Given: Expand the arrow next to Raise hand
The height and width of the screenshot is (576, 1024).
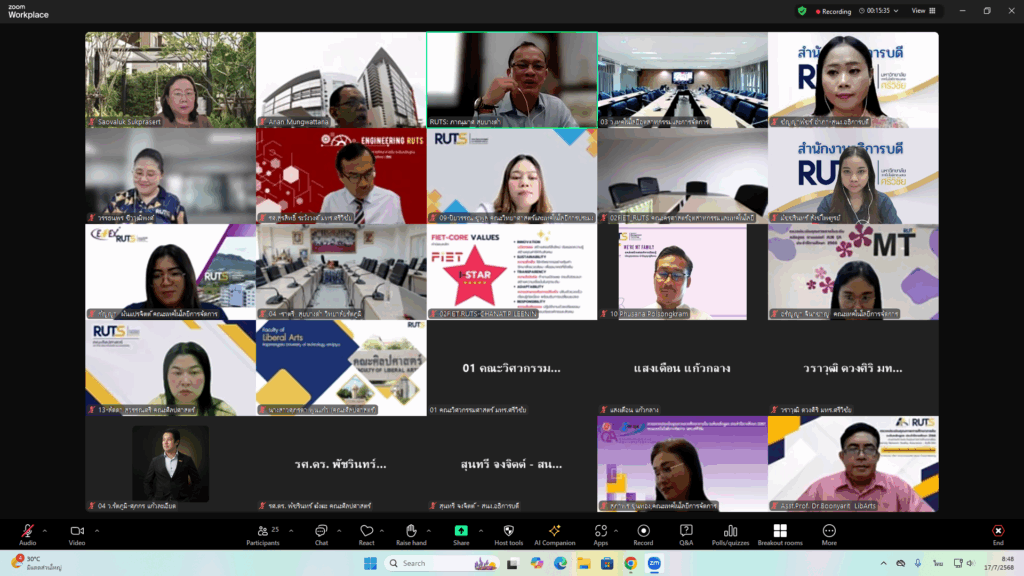Looking at the screenshot, I should (428, 531).
